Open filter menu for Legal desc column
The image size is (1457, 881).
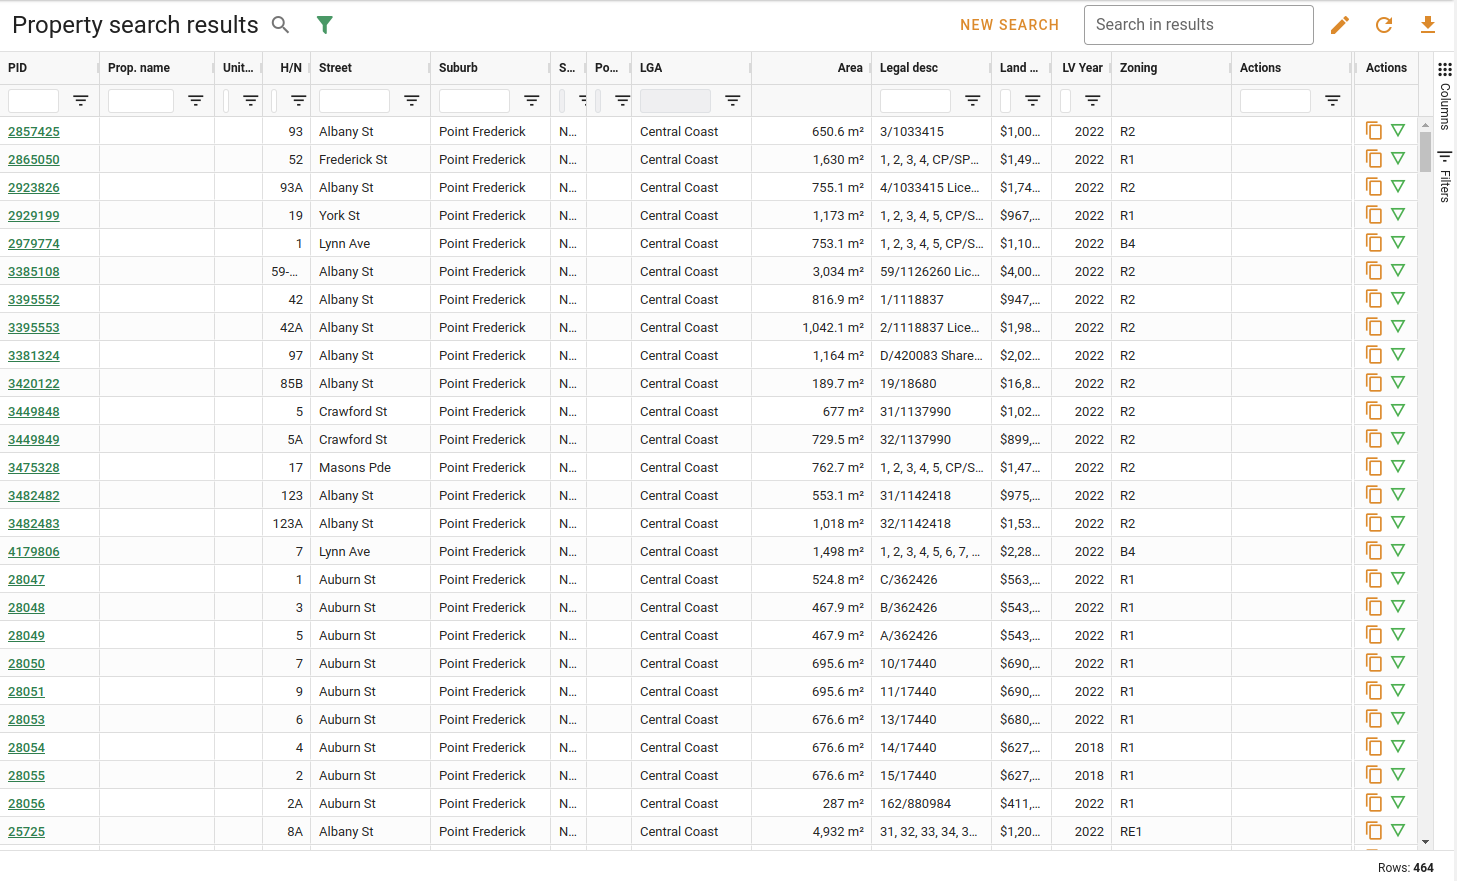coord(972,101)
